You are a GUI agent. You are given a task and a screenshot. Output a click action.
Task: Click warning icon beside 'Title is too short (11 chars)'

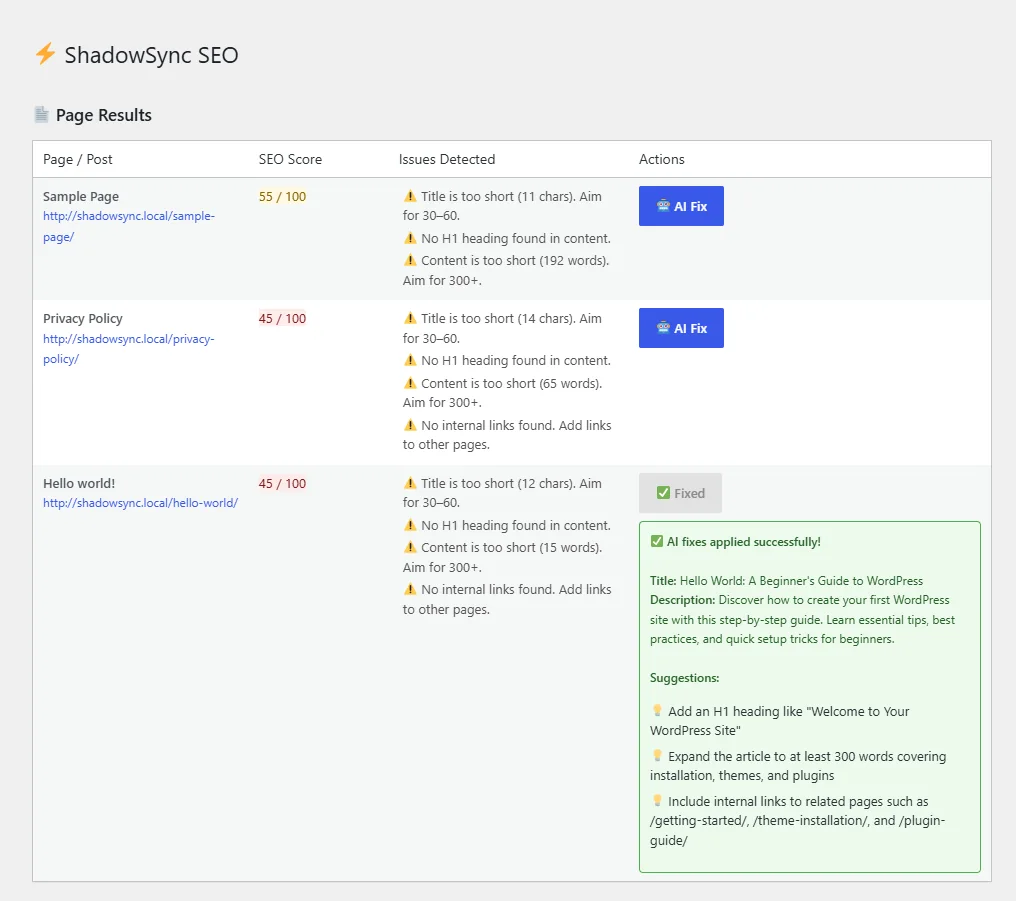pos(410,196)
